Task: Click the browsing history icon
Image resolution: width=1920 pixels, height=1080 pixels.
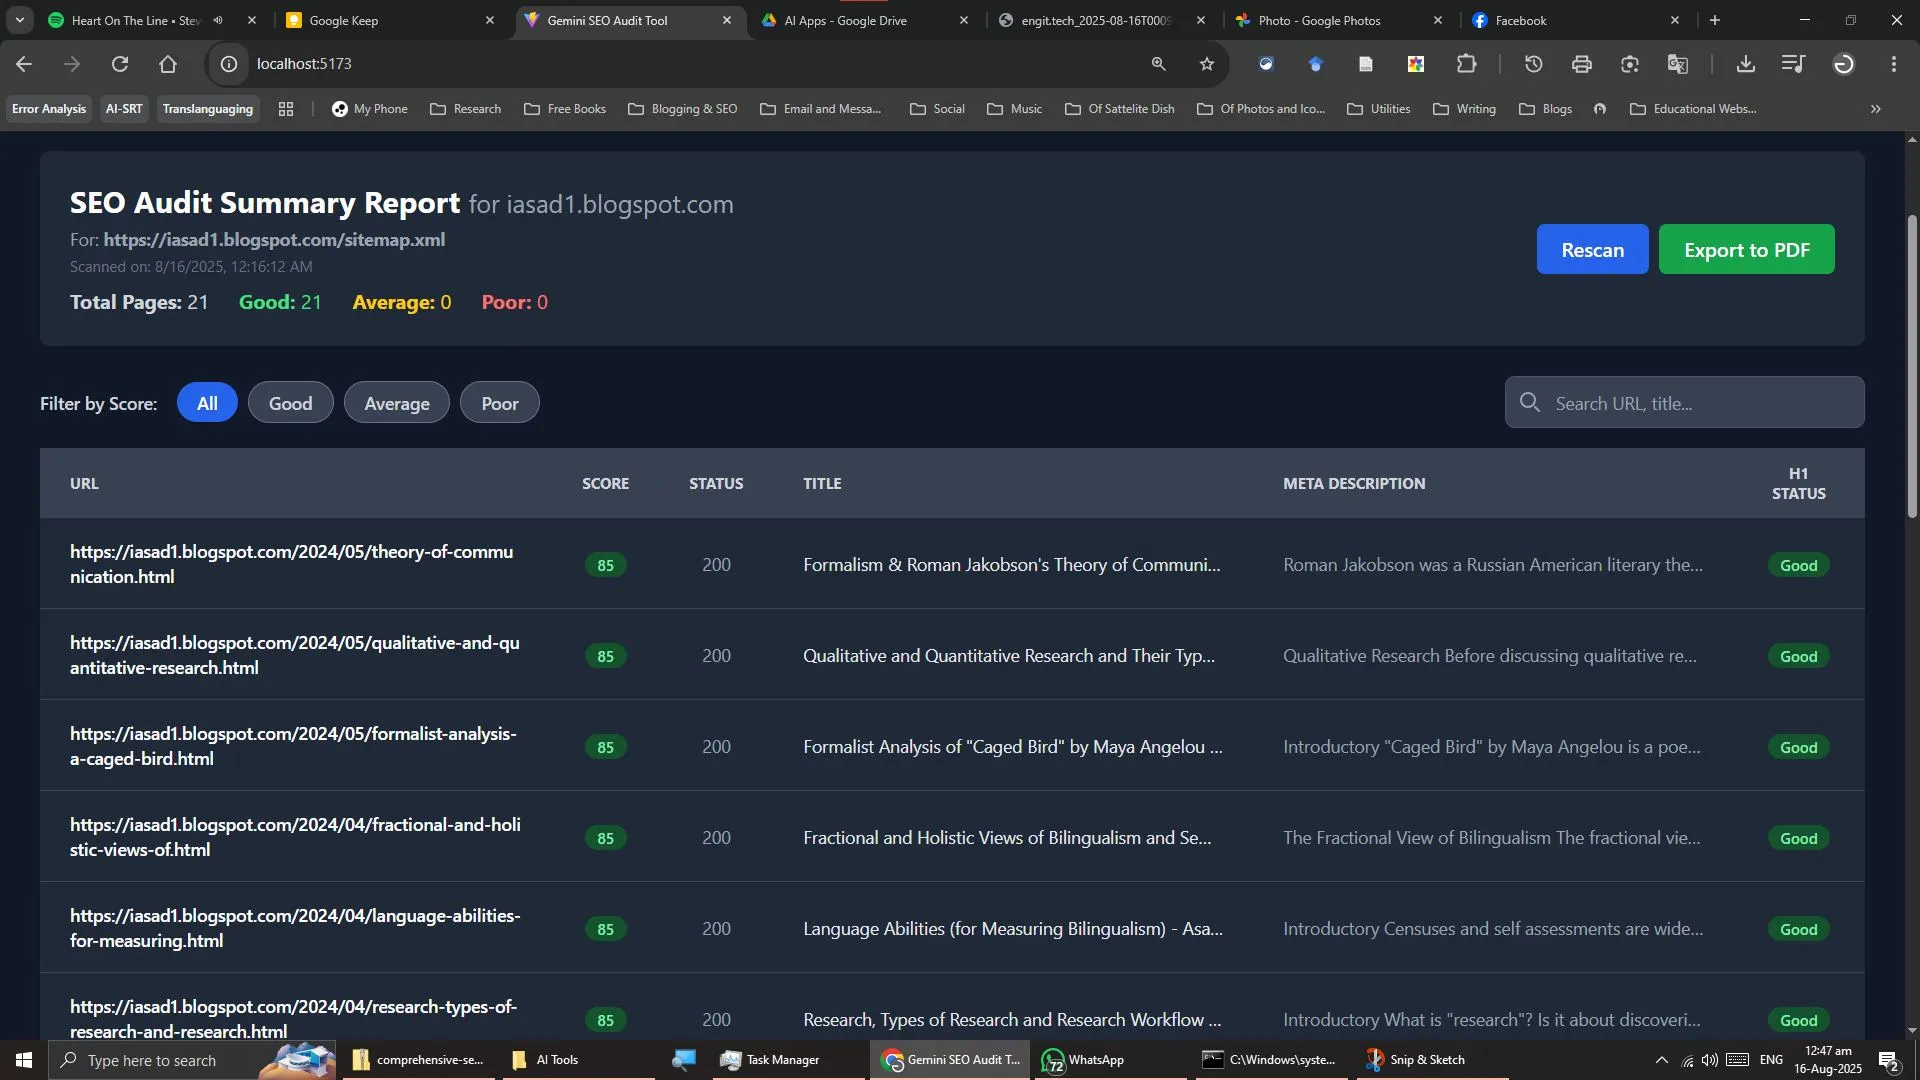Action: point(1533,64)
